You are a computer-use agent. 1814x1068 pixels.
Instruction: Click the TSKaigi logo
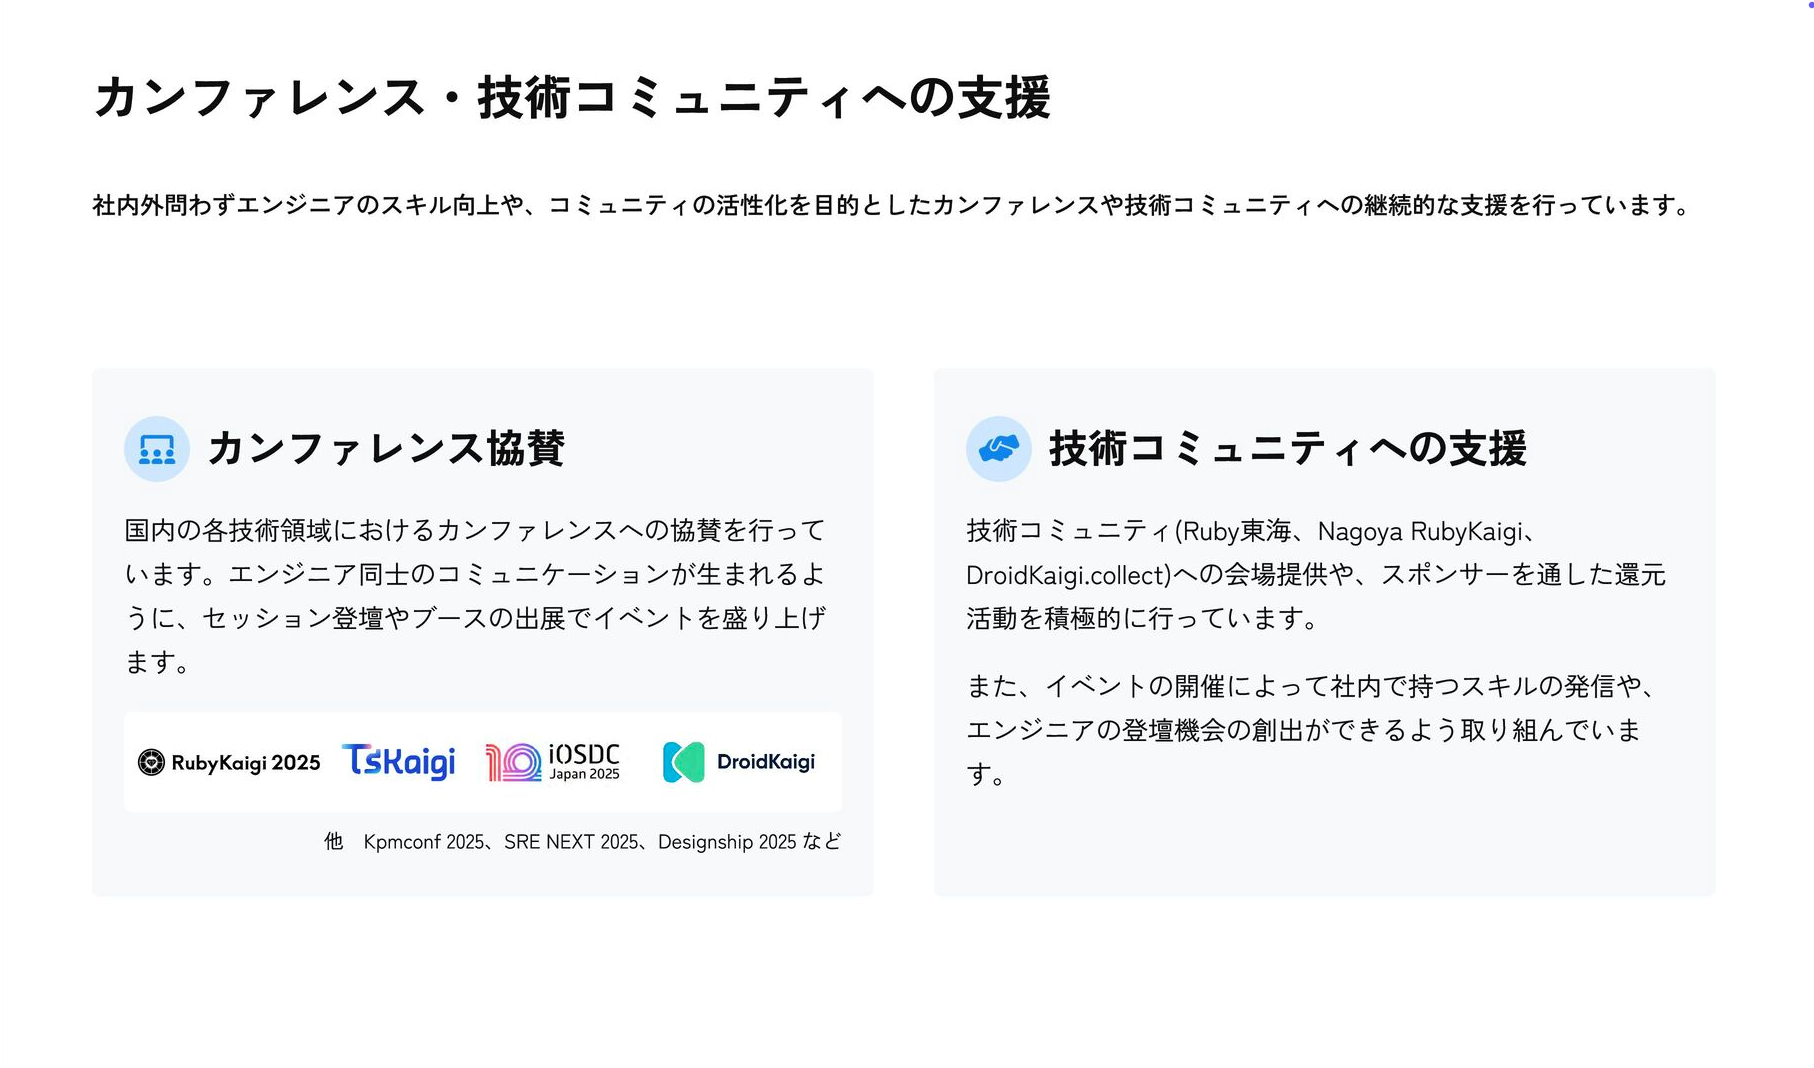point(399,762)
